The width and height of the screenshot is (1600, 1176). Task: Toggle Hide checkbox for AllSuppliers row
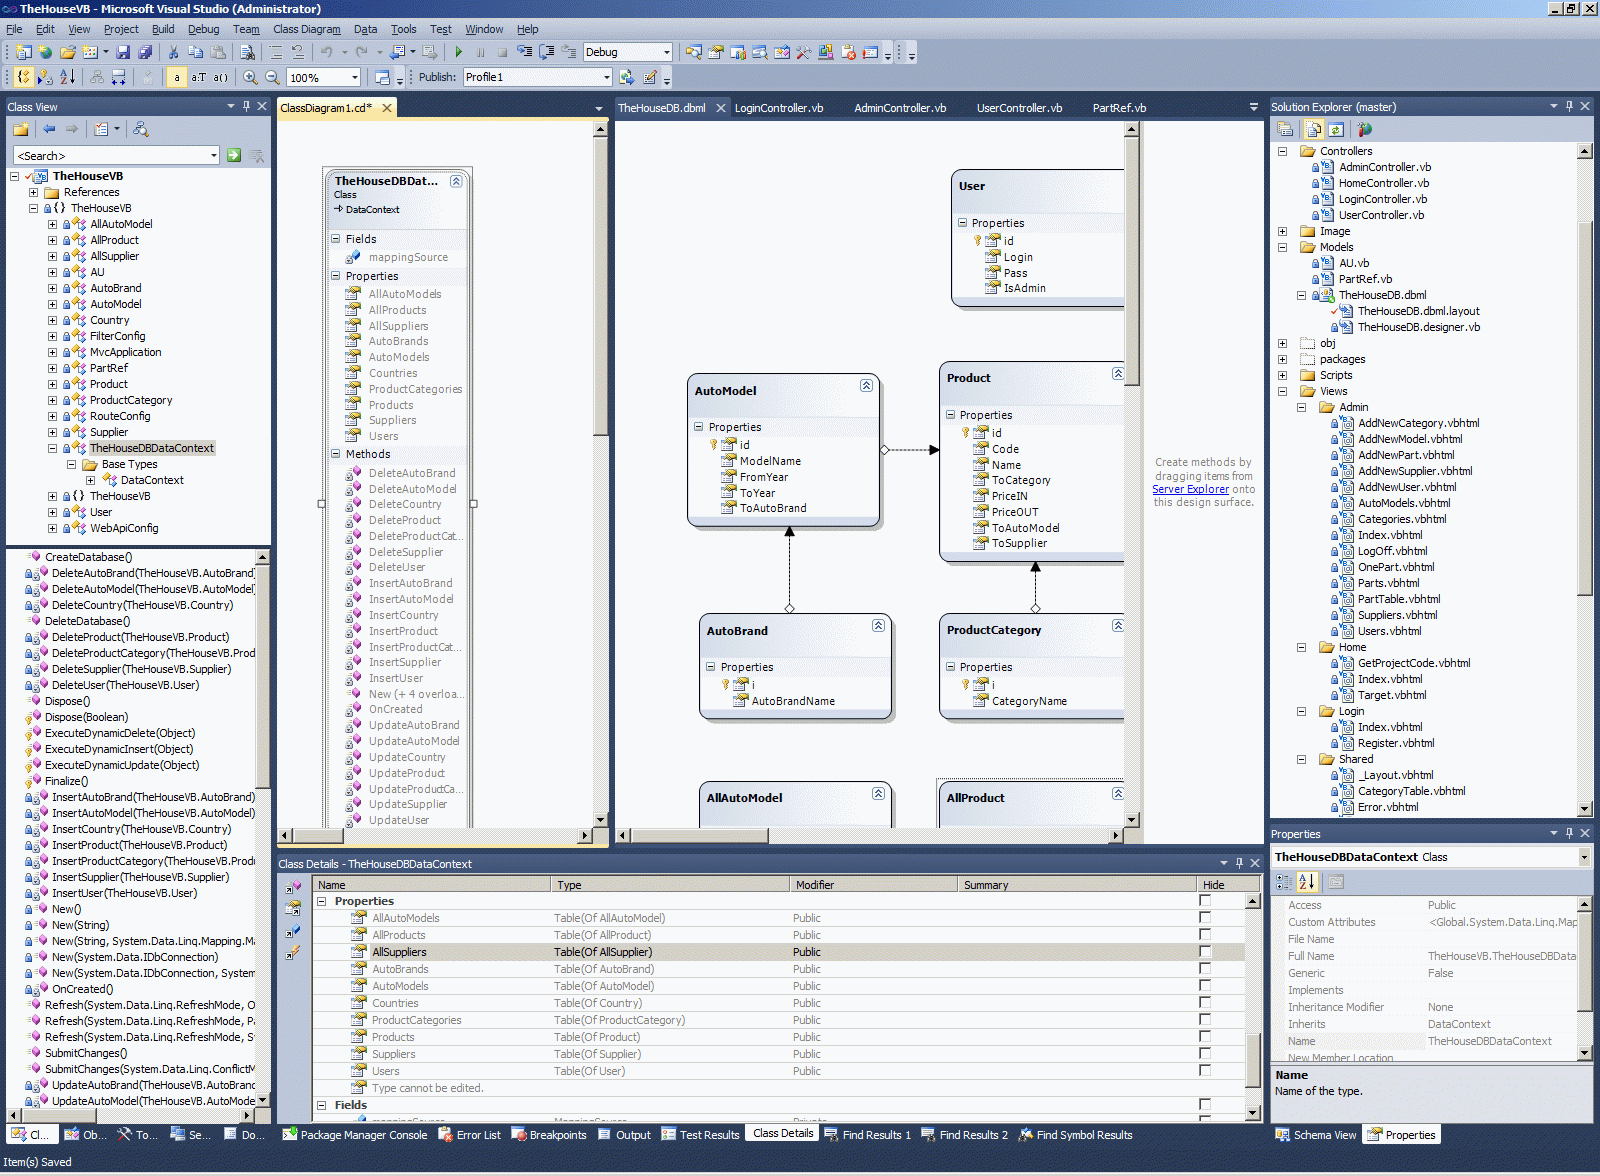point(1205,951)
